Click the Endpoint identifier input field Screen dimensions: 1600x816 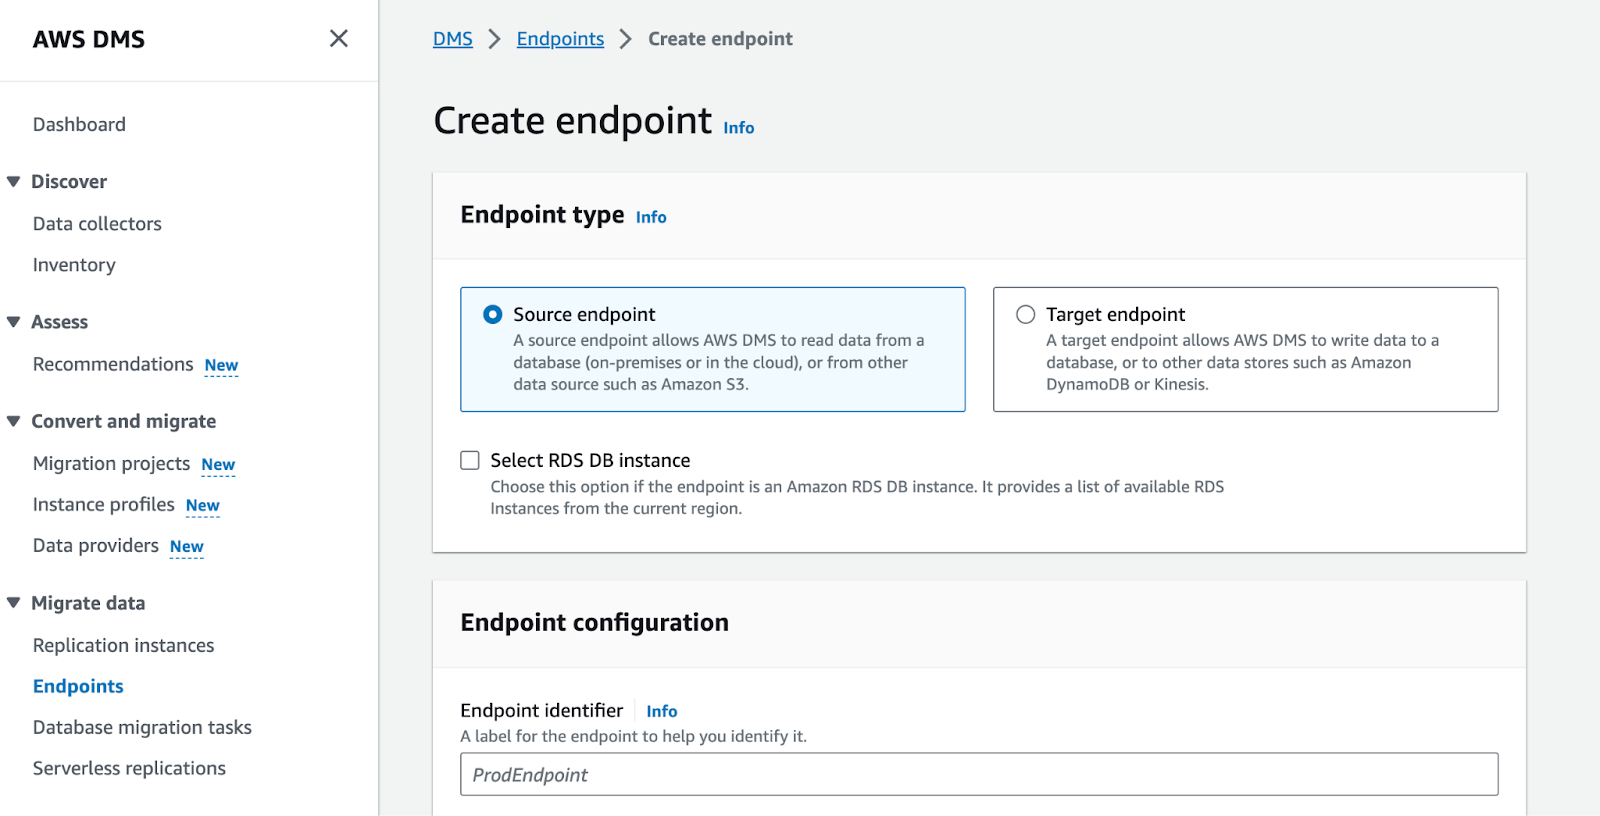[x=979, y=775]
